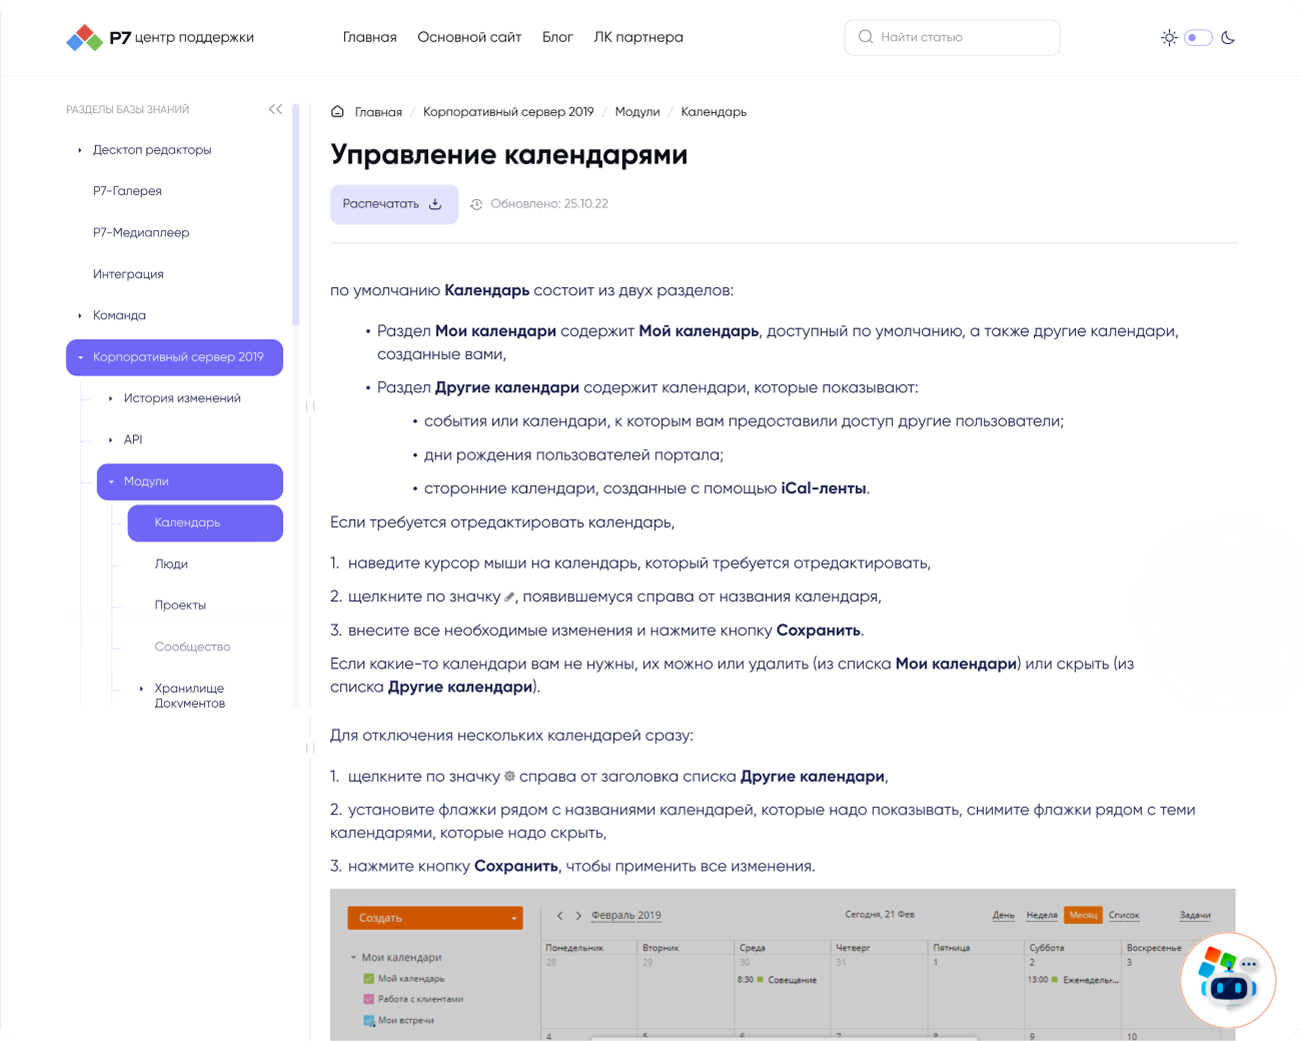Image resolution: width=1300 pixels, height=1041 pixels.
Task: Expand the История изменений subsection
Action: point(111,398)
